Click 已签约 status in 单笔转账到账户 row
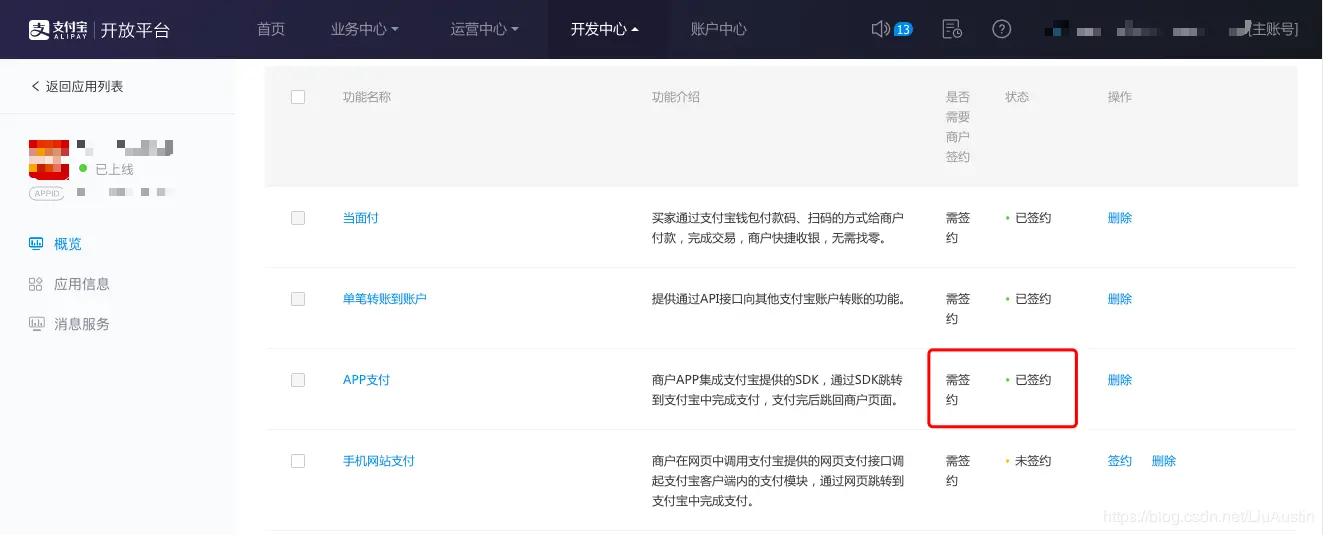Viewport: 1323px width, 535px height. click(x=1033, y=299)
